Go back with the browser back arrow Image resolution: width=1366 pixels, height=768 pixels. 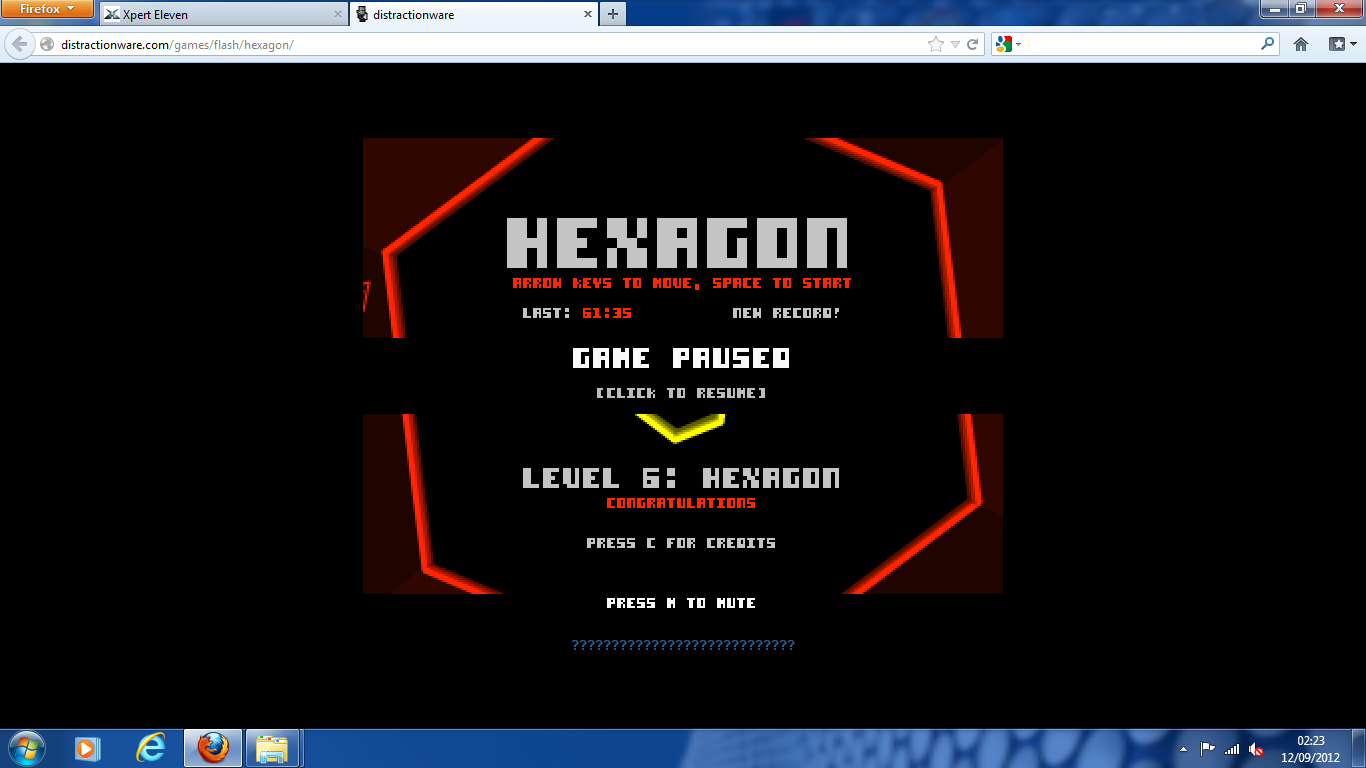click(20, 45)
